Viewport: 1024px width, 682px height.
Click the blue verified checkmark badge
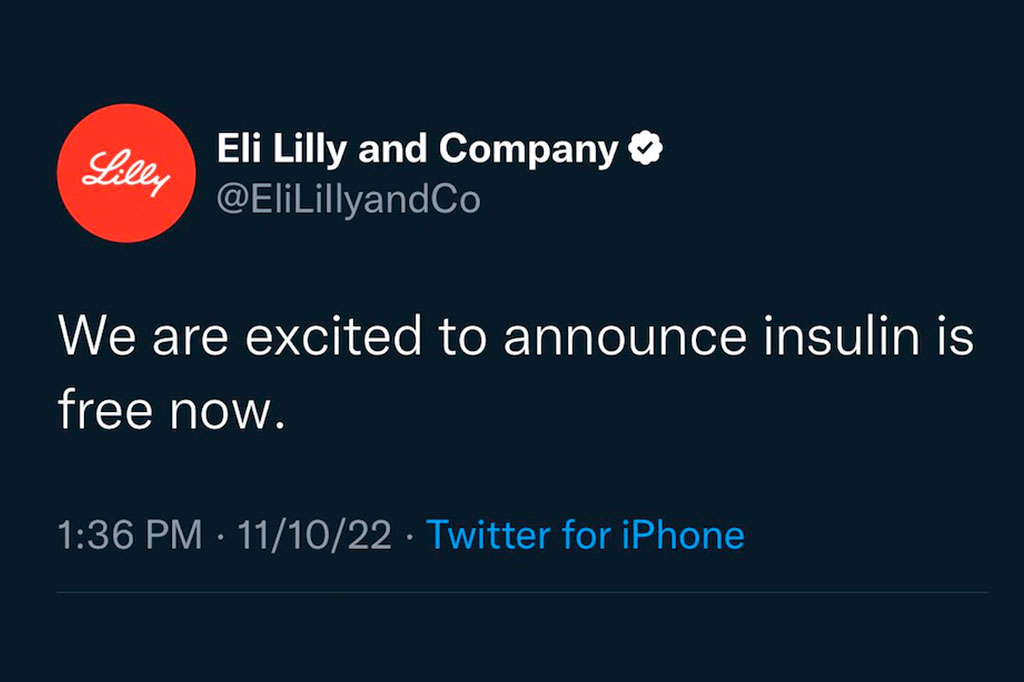645,151
